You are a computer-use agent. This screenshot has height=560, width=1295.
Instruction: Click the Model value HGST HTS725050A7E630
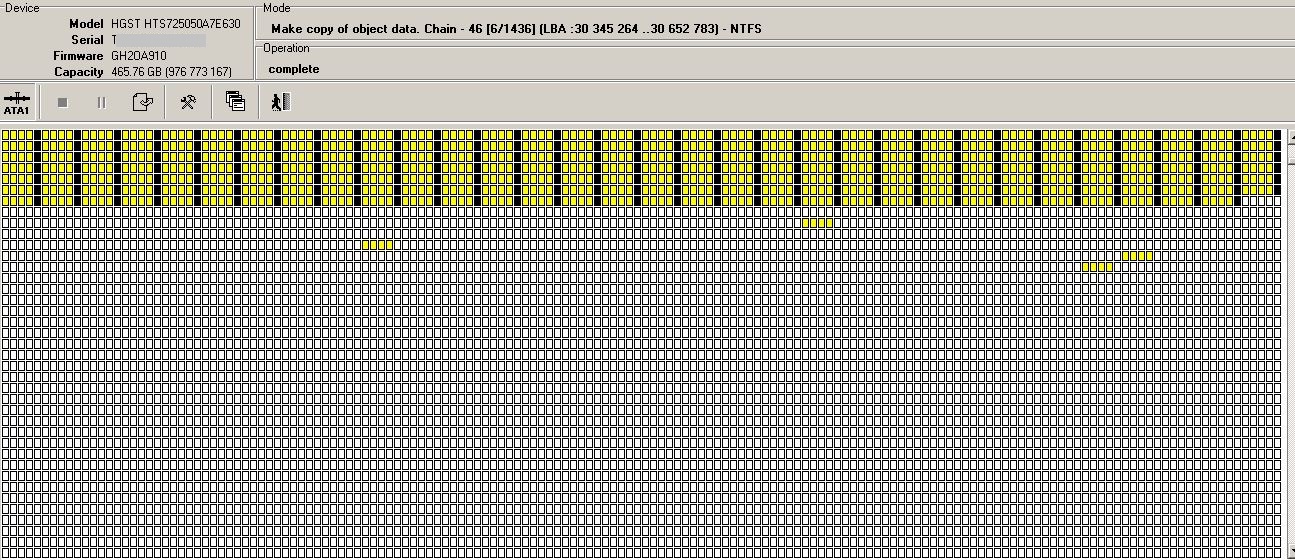click(175, 23)
